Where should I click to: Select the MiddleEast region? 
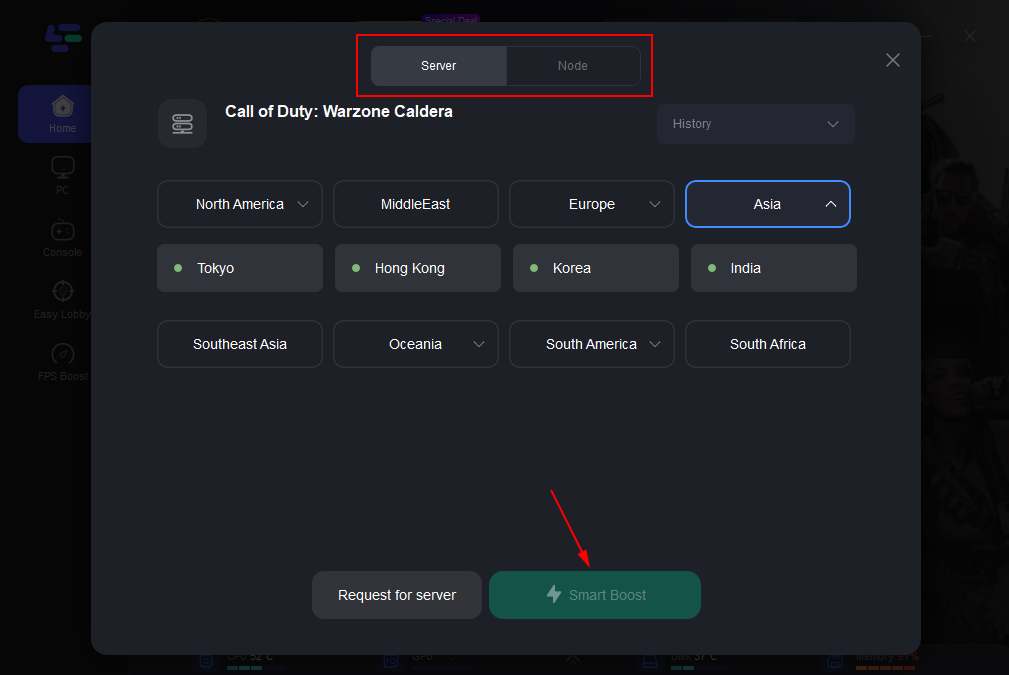[416, 204]
